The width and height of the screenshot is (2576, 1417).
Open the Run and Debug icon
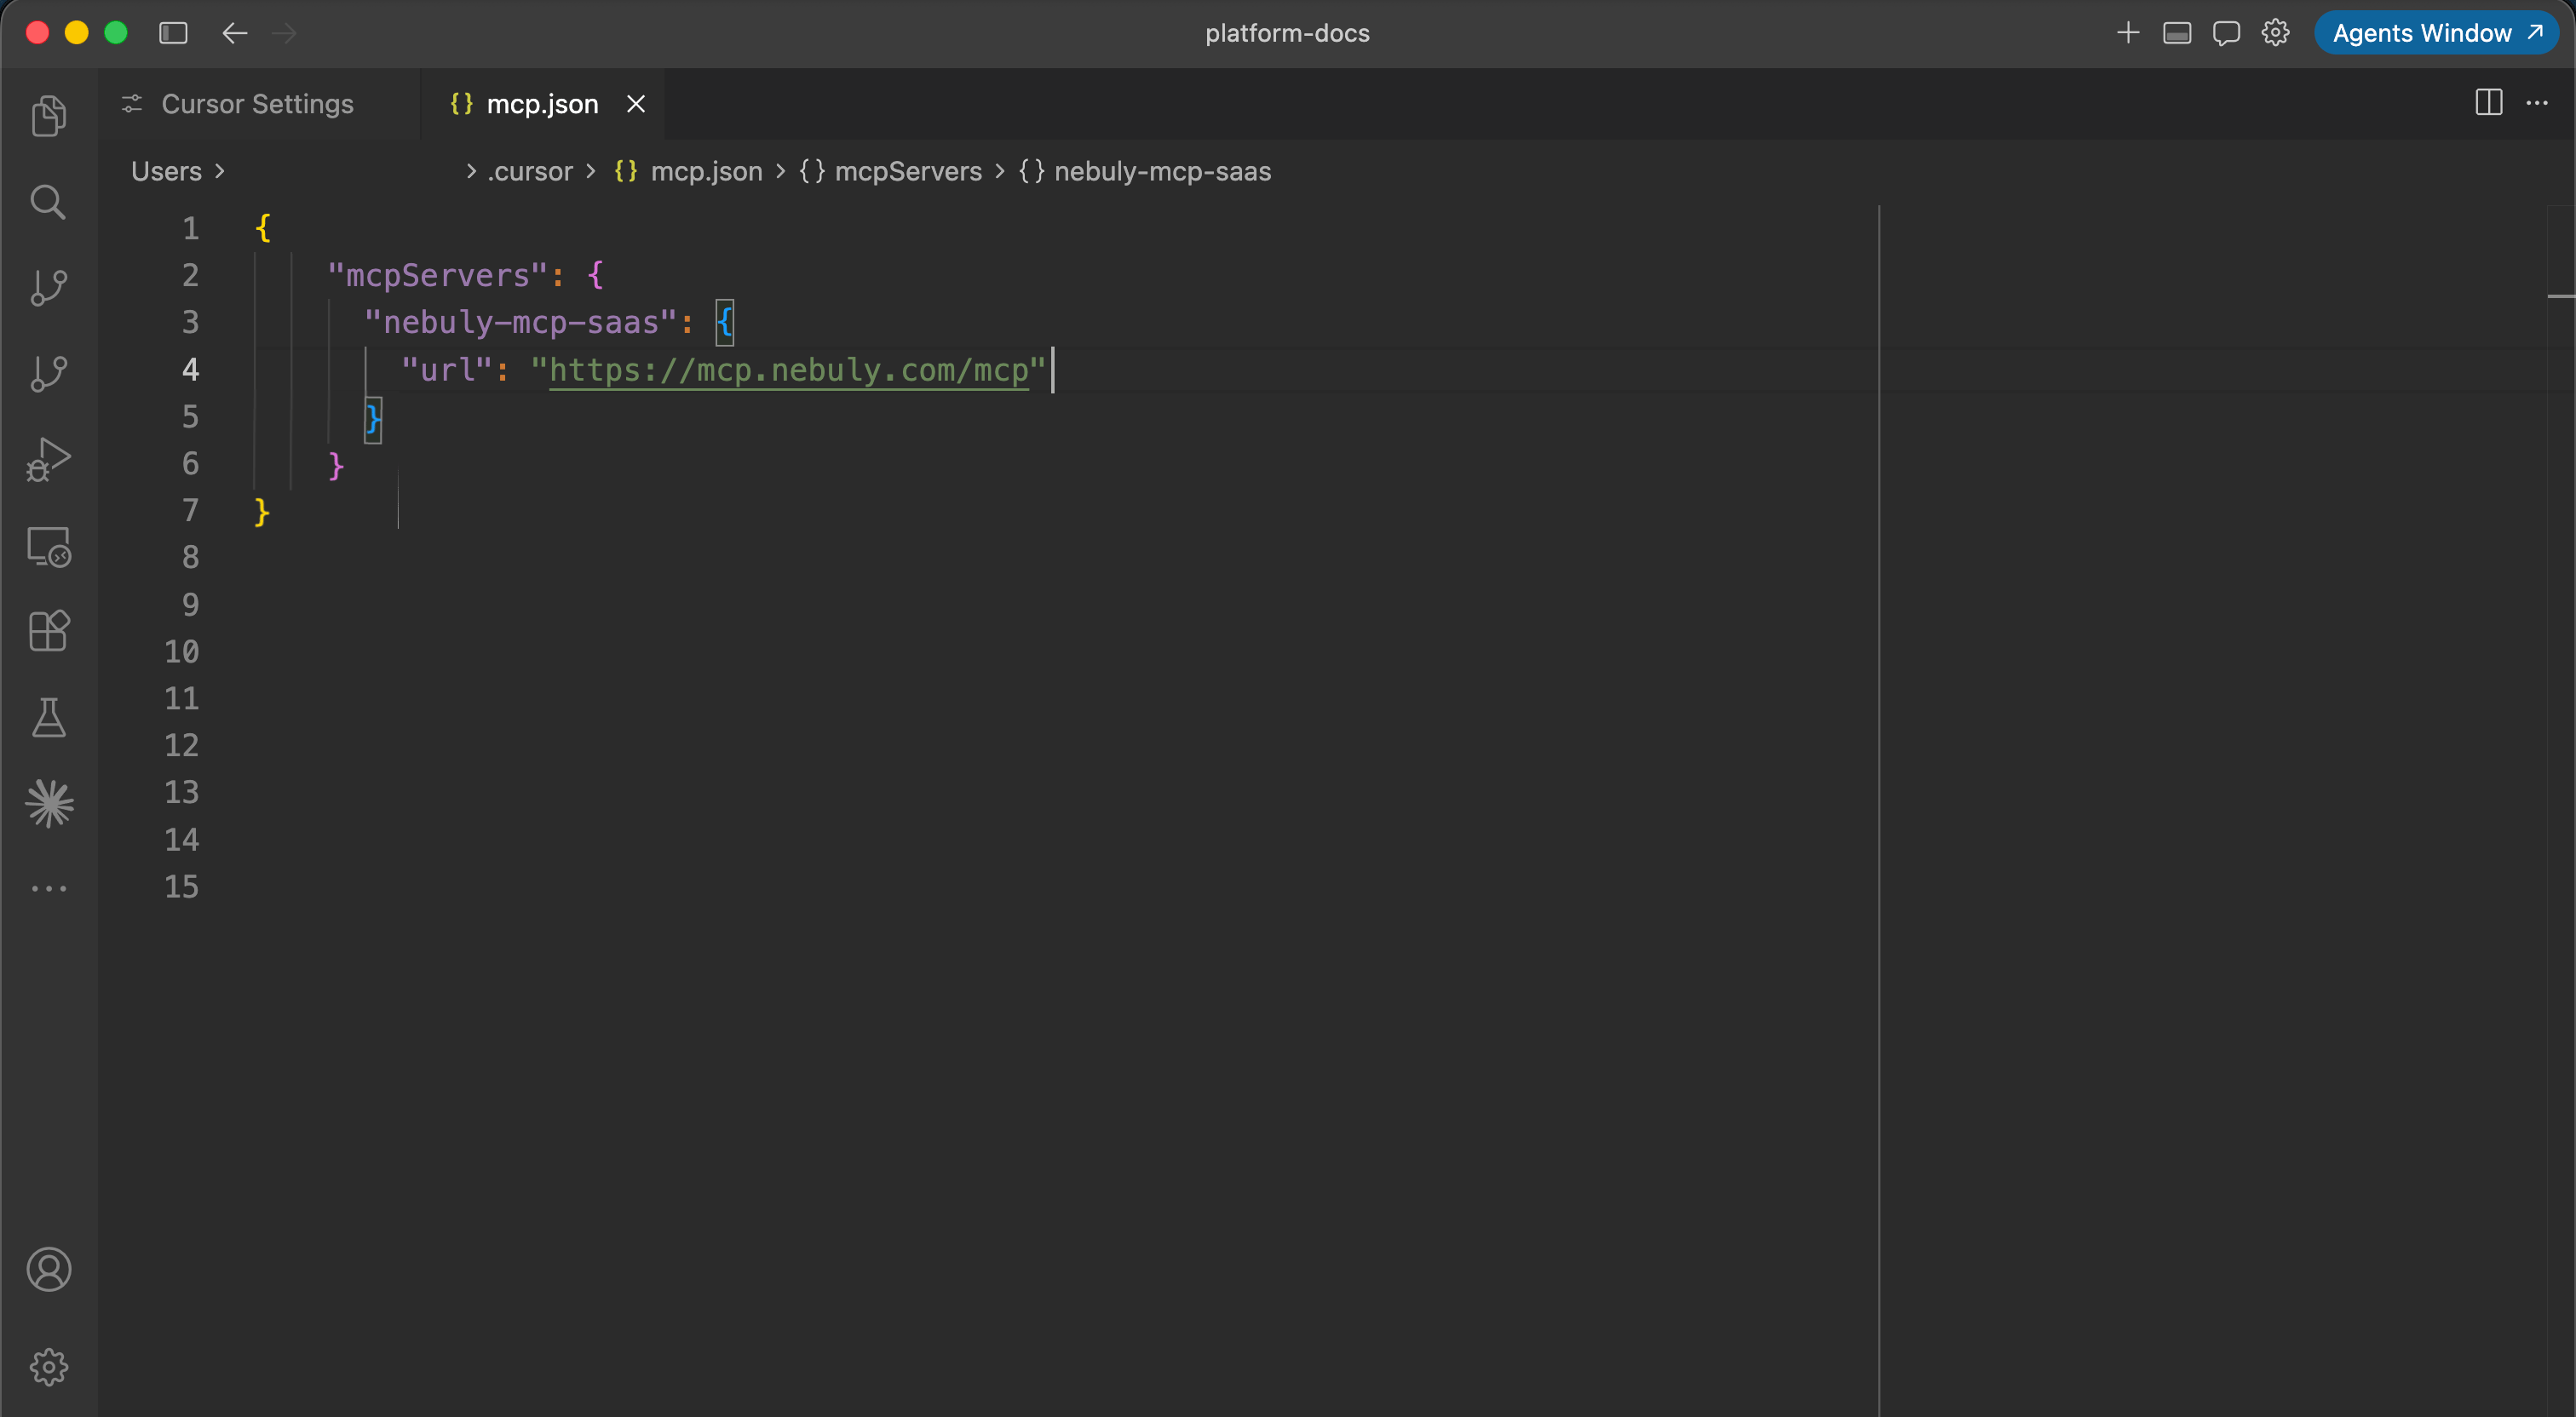point(48,460)
